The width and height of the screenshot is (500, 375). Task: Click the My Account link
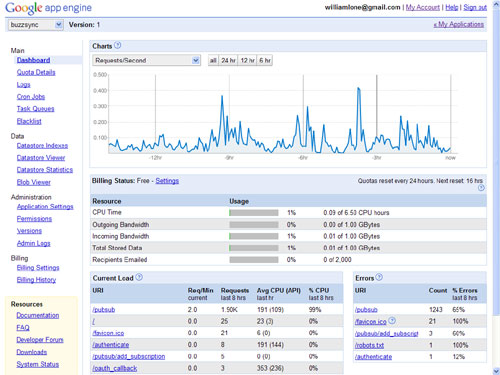point(423,7)
